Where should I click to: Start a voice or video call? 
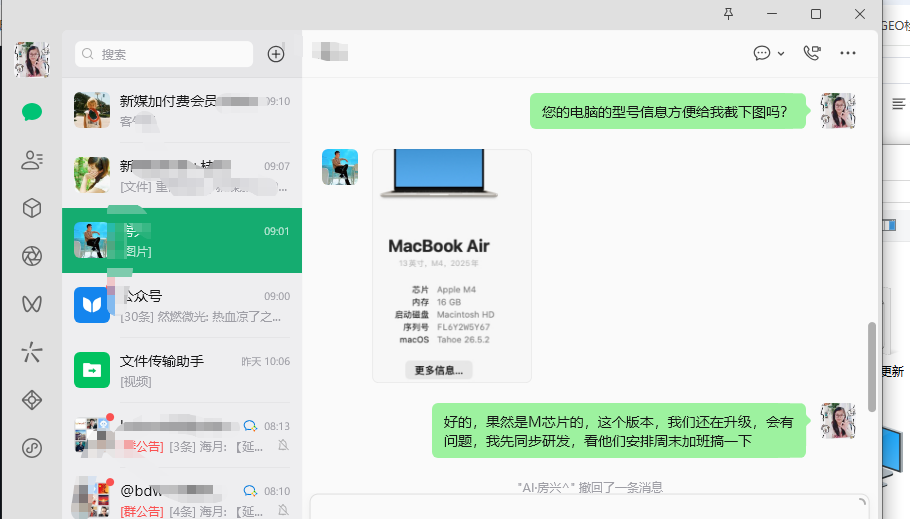(x=812, y=53)
